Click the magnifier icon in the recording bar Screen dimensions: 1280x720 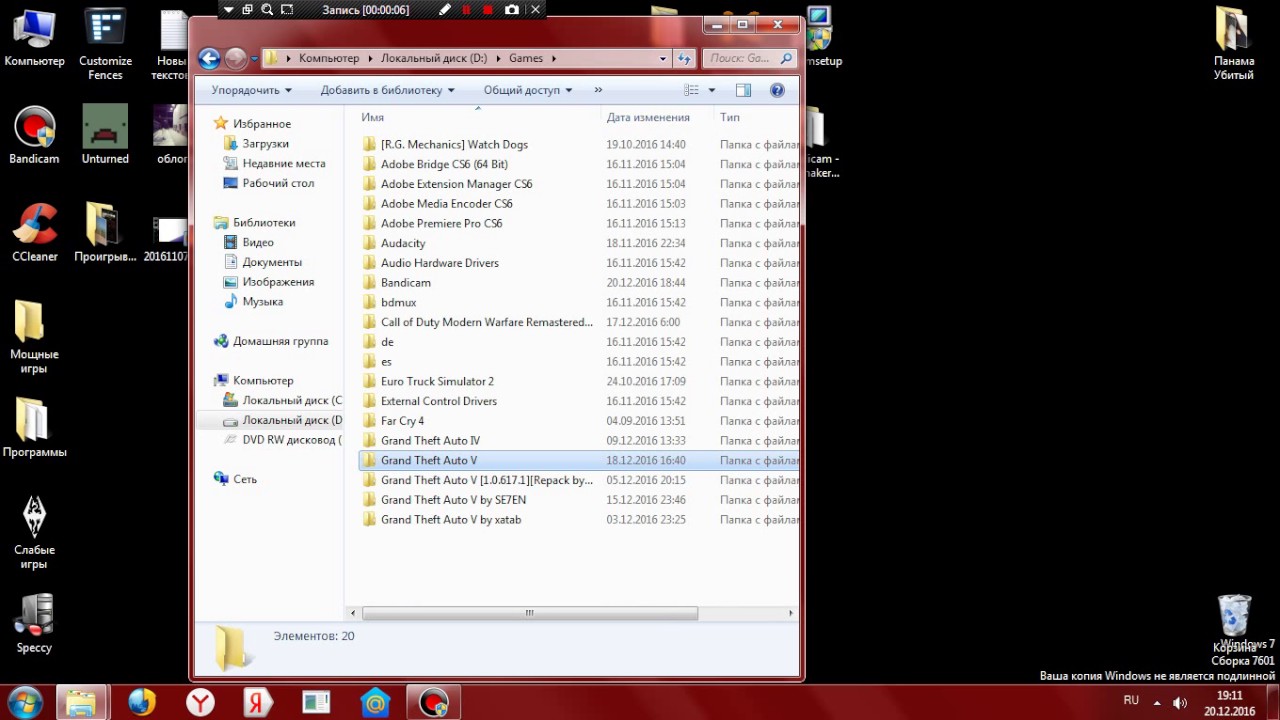267,9
